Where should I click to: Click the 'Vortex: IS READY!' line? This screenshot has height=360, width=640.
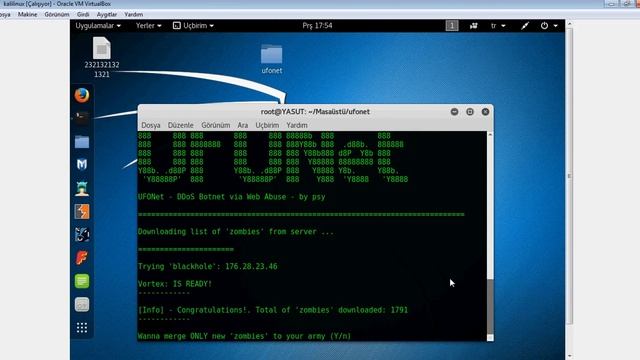coord(175,284)
